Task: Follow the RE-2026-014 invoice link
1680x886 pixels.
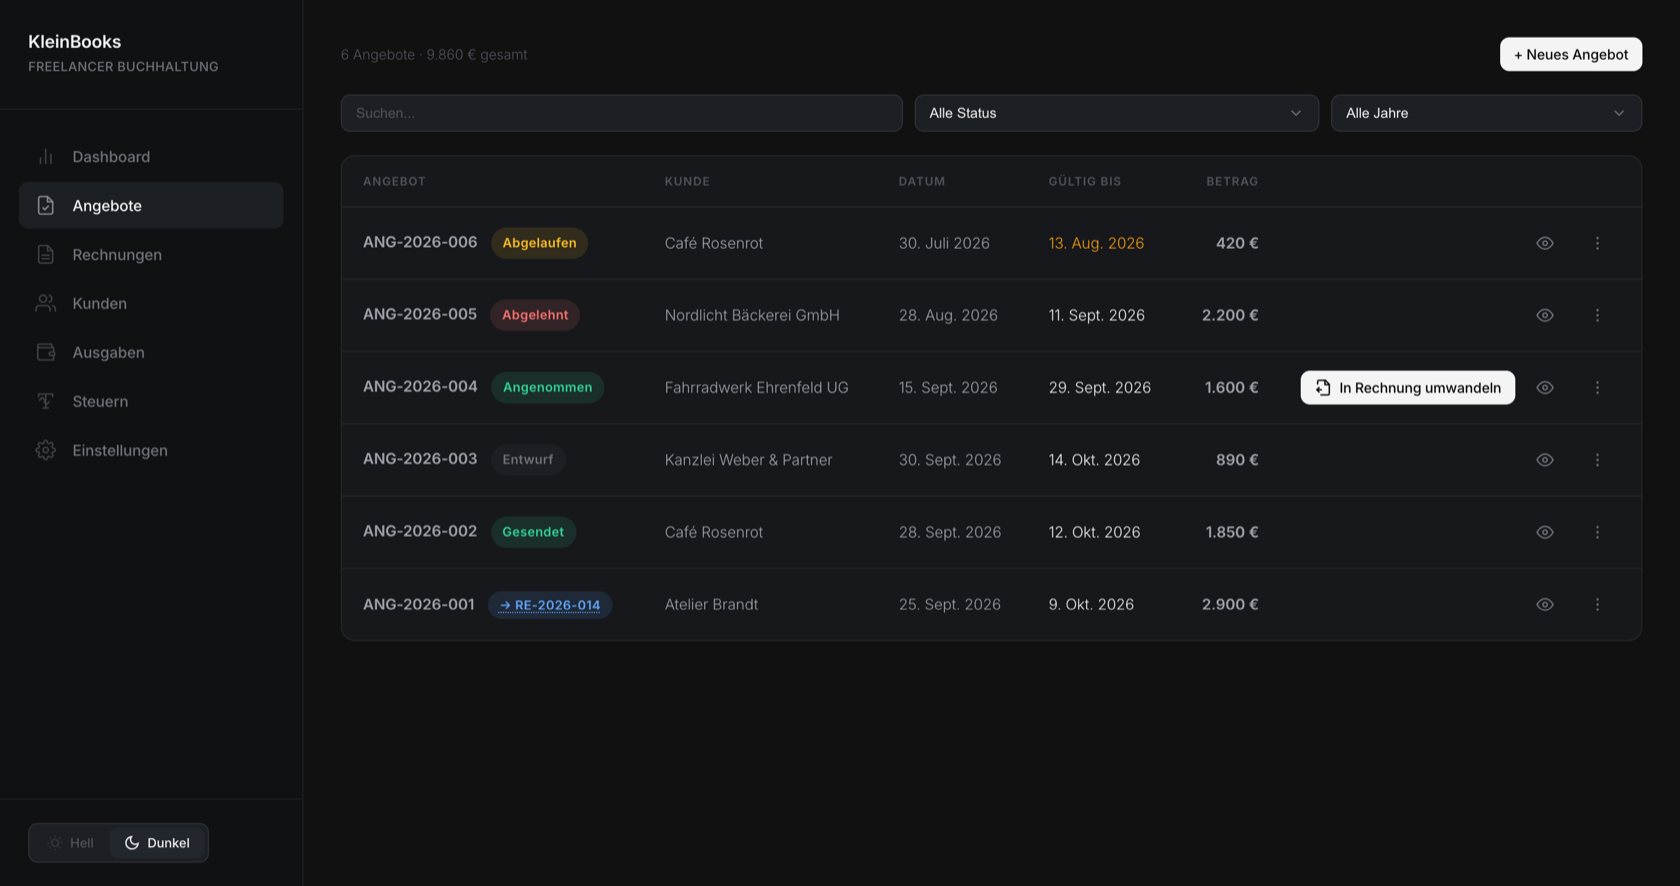Action: (550, 605)
